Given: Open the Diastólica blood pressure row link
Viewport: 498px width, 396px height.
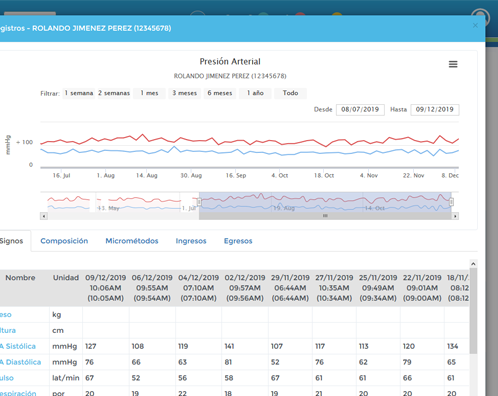Looking at the screenshot, I should pos(20,362).
